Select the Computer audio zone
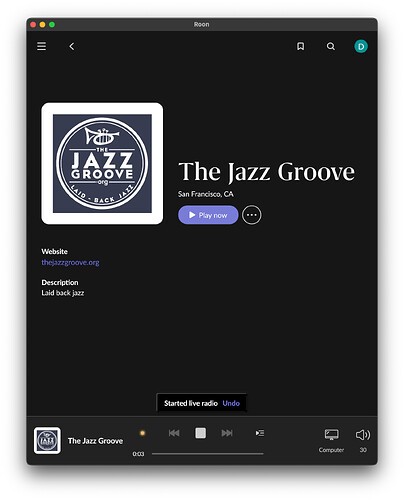 331,440
